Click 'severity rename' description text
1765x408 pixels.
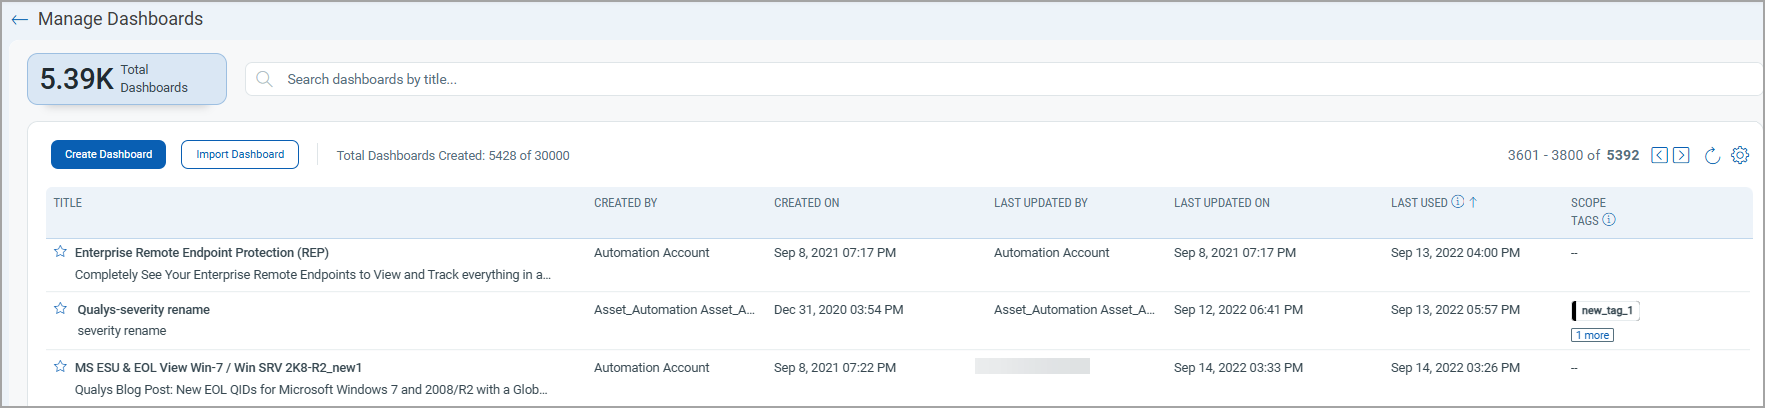122,331
